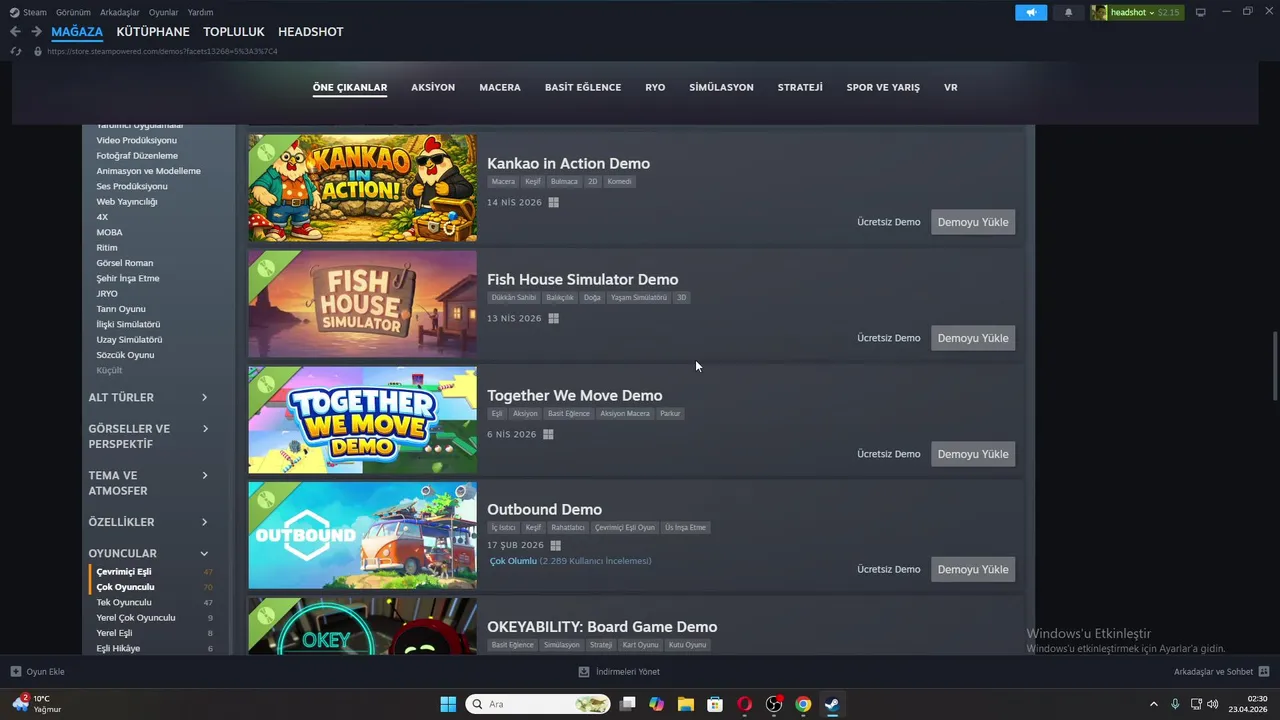
Task: Filter by Şehir İnşa Etme genre
Action: click(128, 278)
